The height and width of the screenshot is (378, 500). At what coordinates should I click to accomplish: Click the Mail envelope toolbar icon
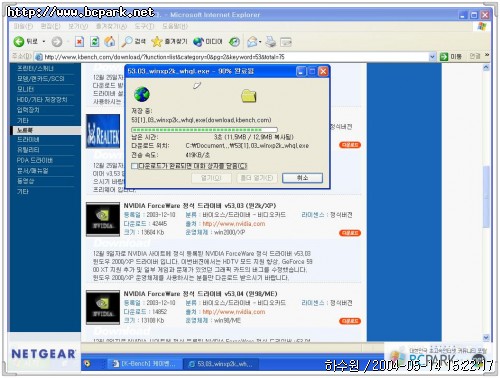click(x=252, y=42)
